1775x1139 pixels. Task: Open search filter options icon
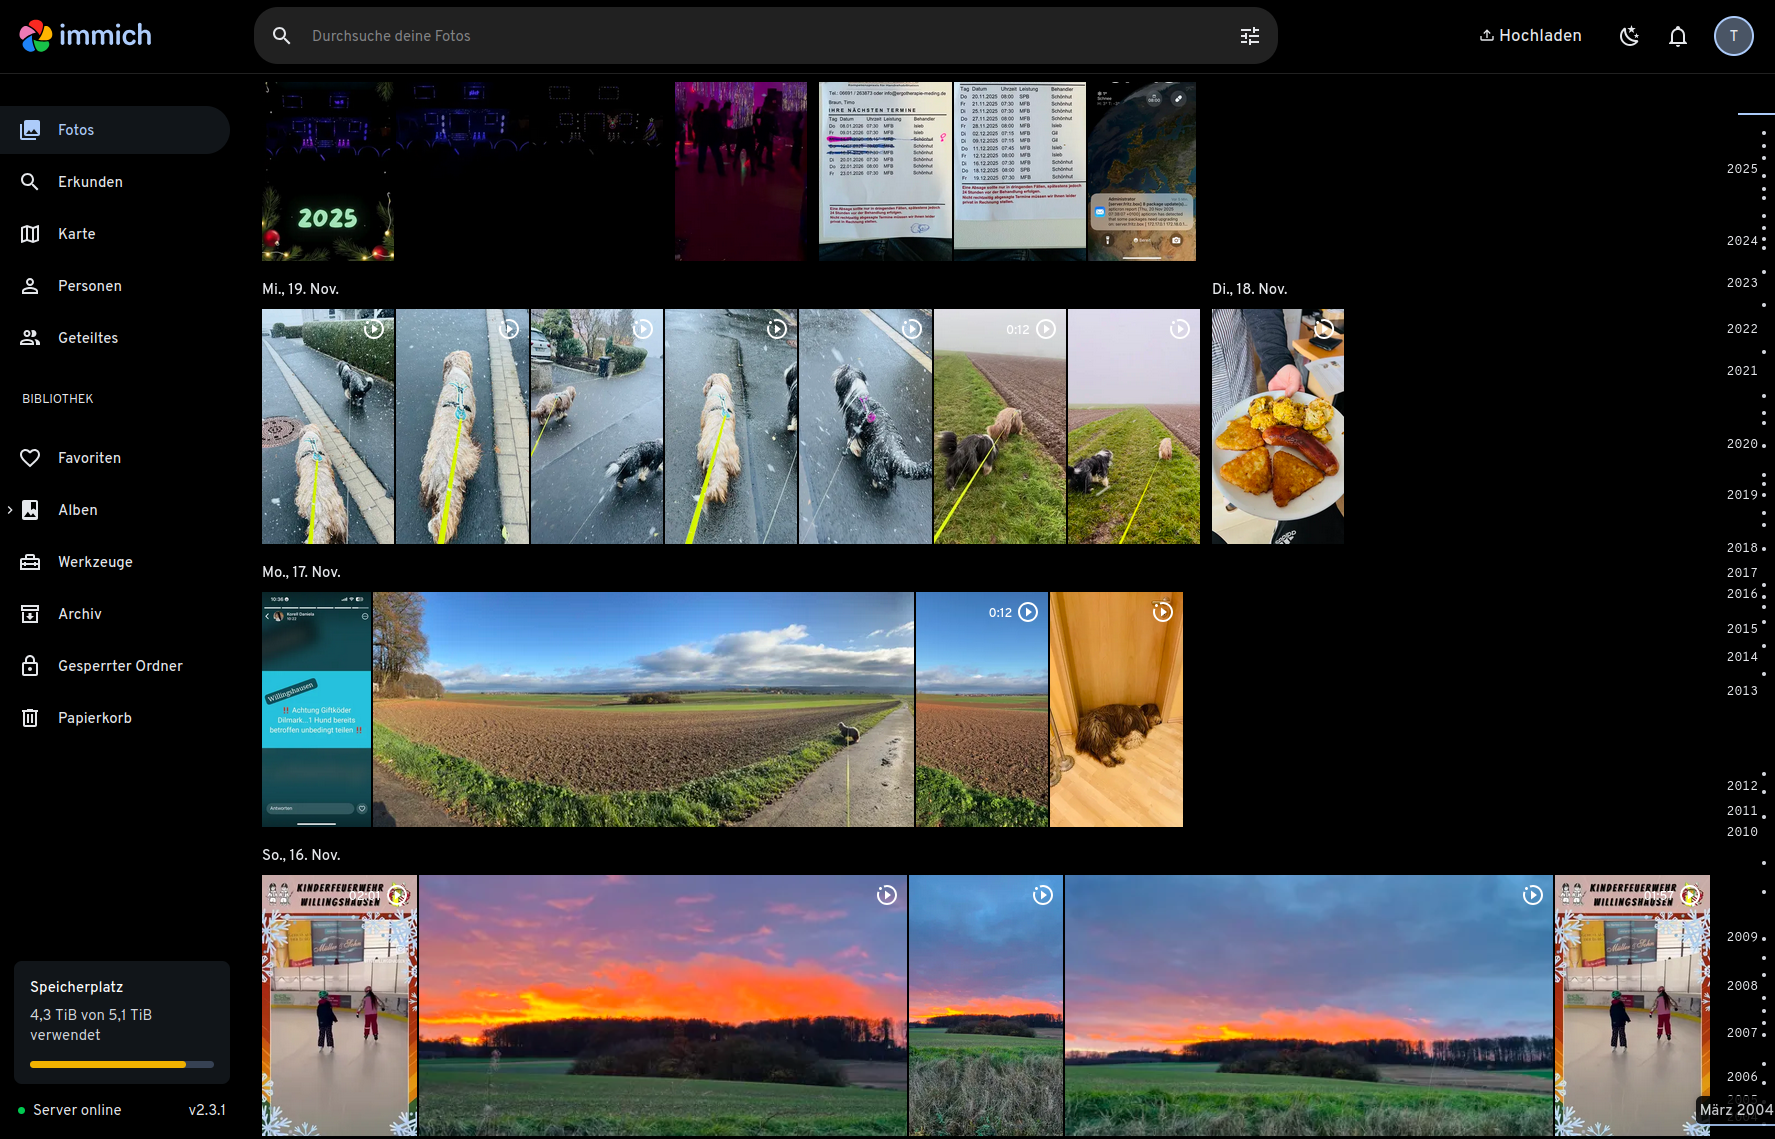coord(1249,36)
